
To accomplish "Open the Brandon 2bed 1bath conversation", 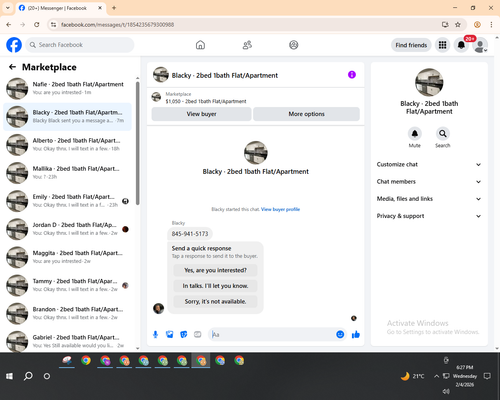I will [68, 313].
